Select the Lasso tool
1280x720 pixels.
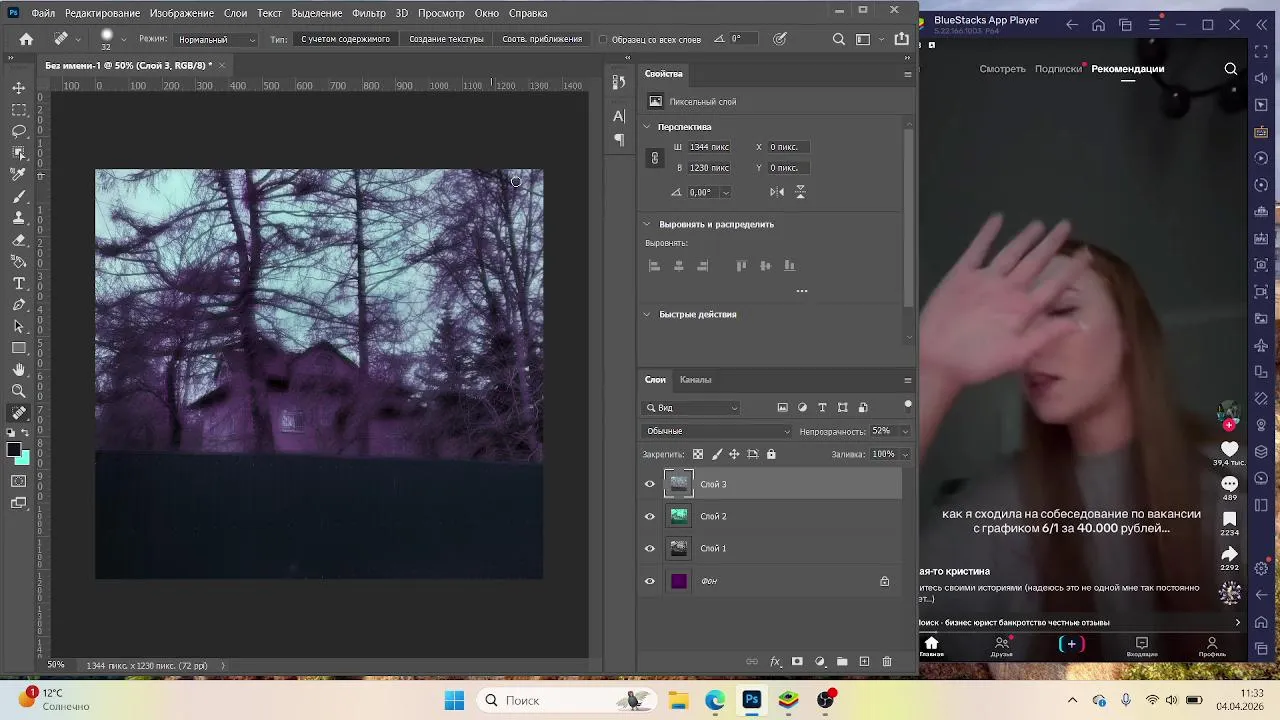tap(19, 131)
